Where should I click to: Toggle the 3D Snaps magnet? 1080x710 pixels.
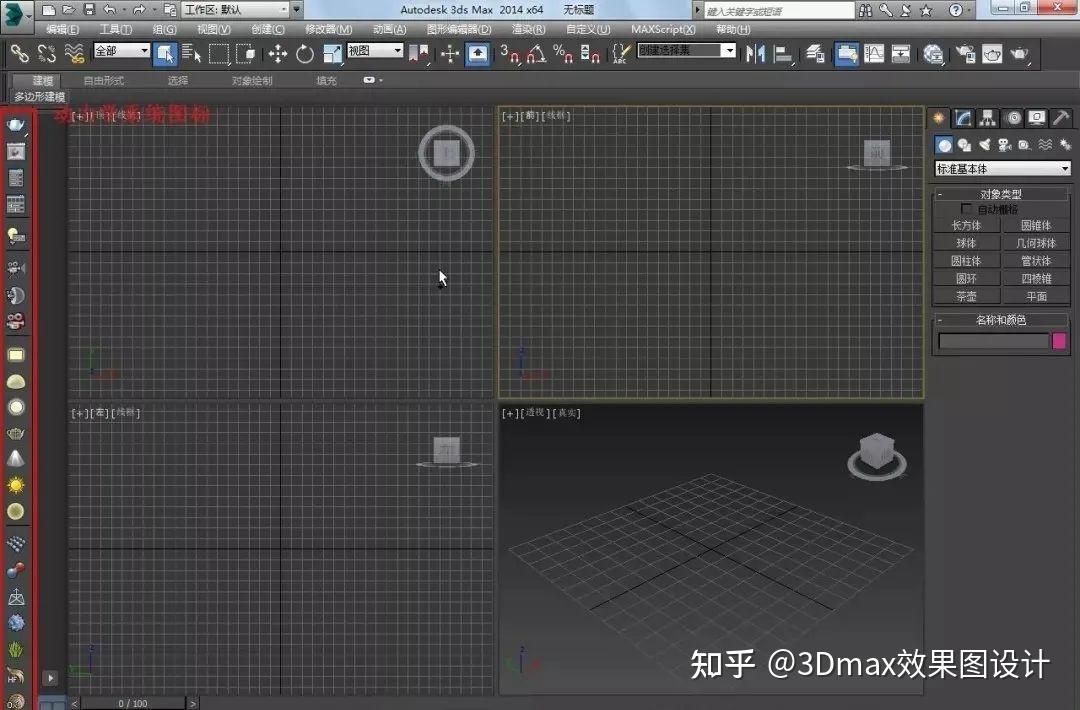[510, 53]
